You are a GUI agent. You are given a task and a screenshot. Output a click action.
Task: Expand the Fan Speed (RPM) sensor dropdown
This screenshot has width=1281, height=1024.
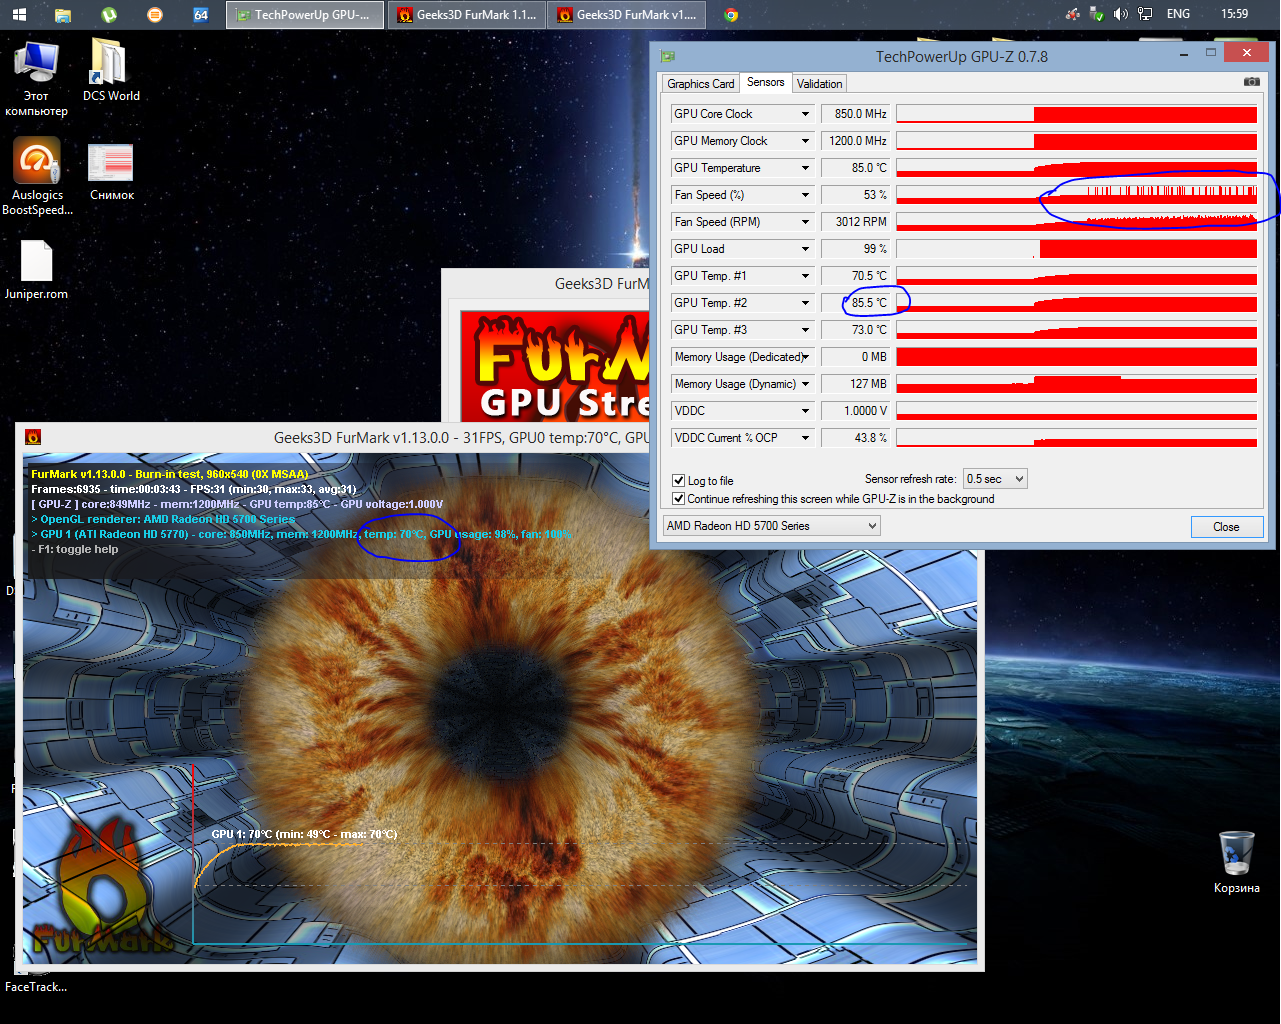pyautogui.click(x=805, y=222)
